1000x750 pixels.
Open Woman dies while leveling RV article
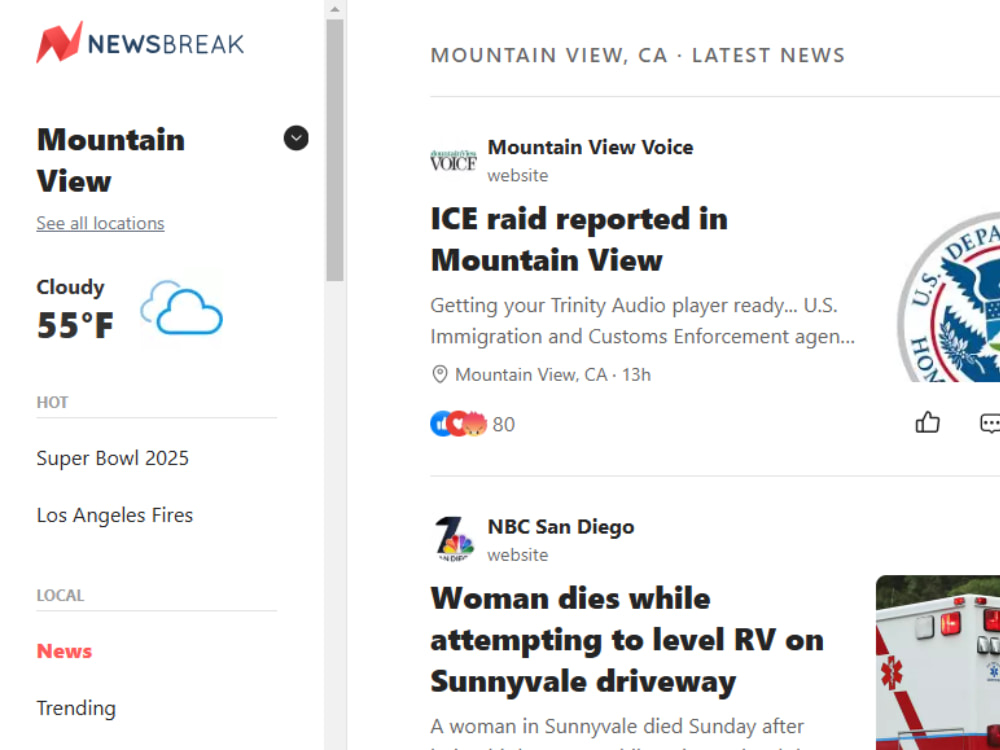627,640
